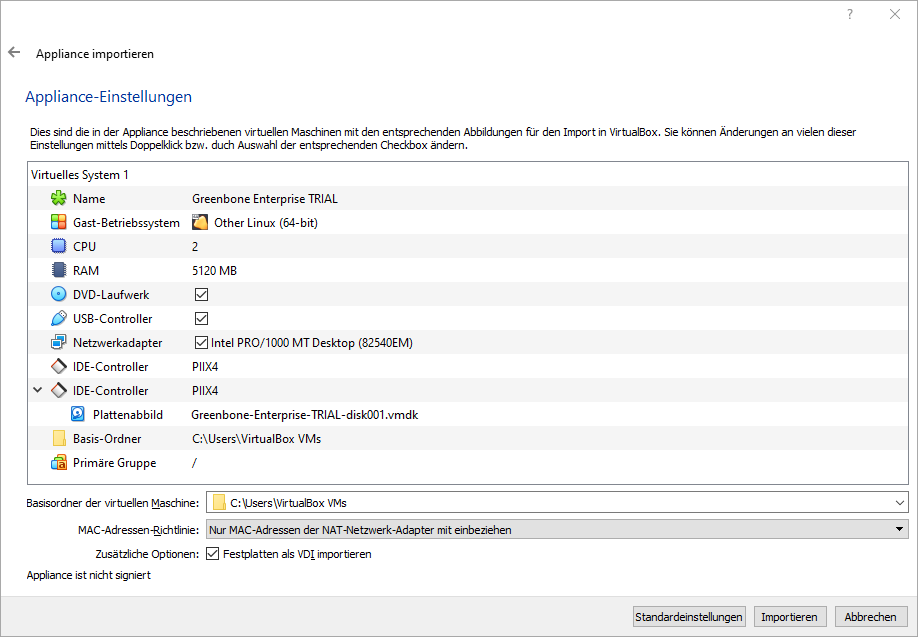Click the Importieren button

click(790, 617)
